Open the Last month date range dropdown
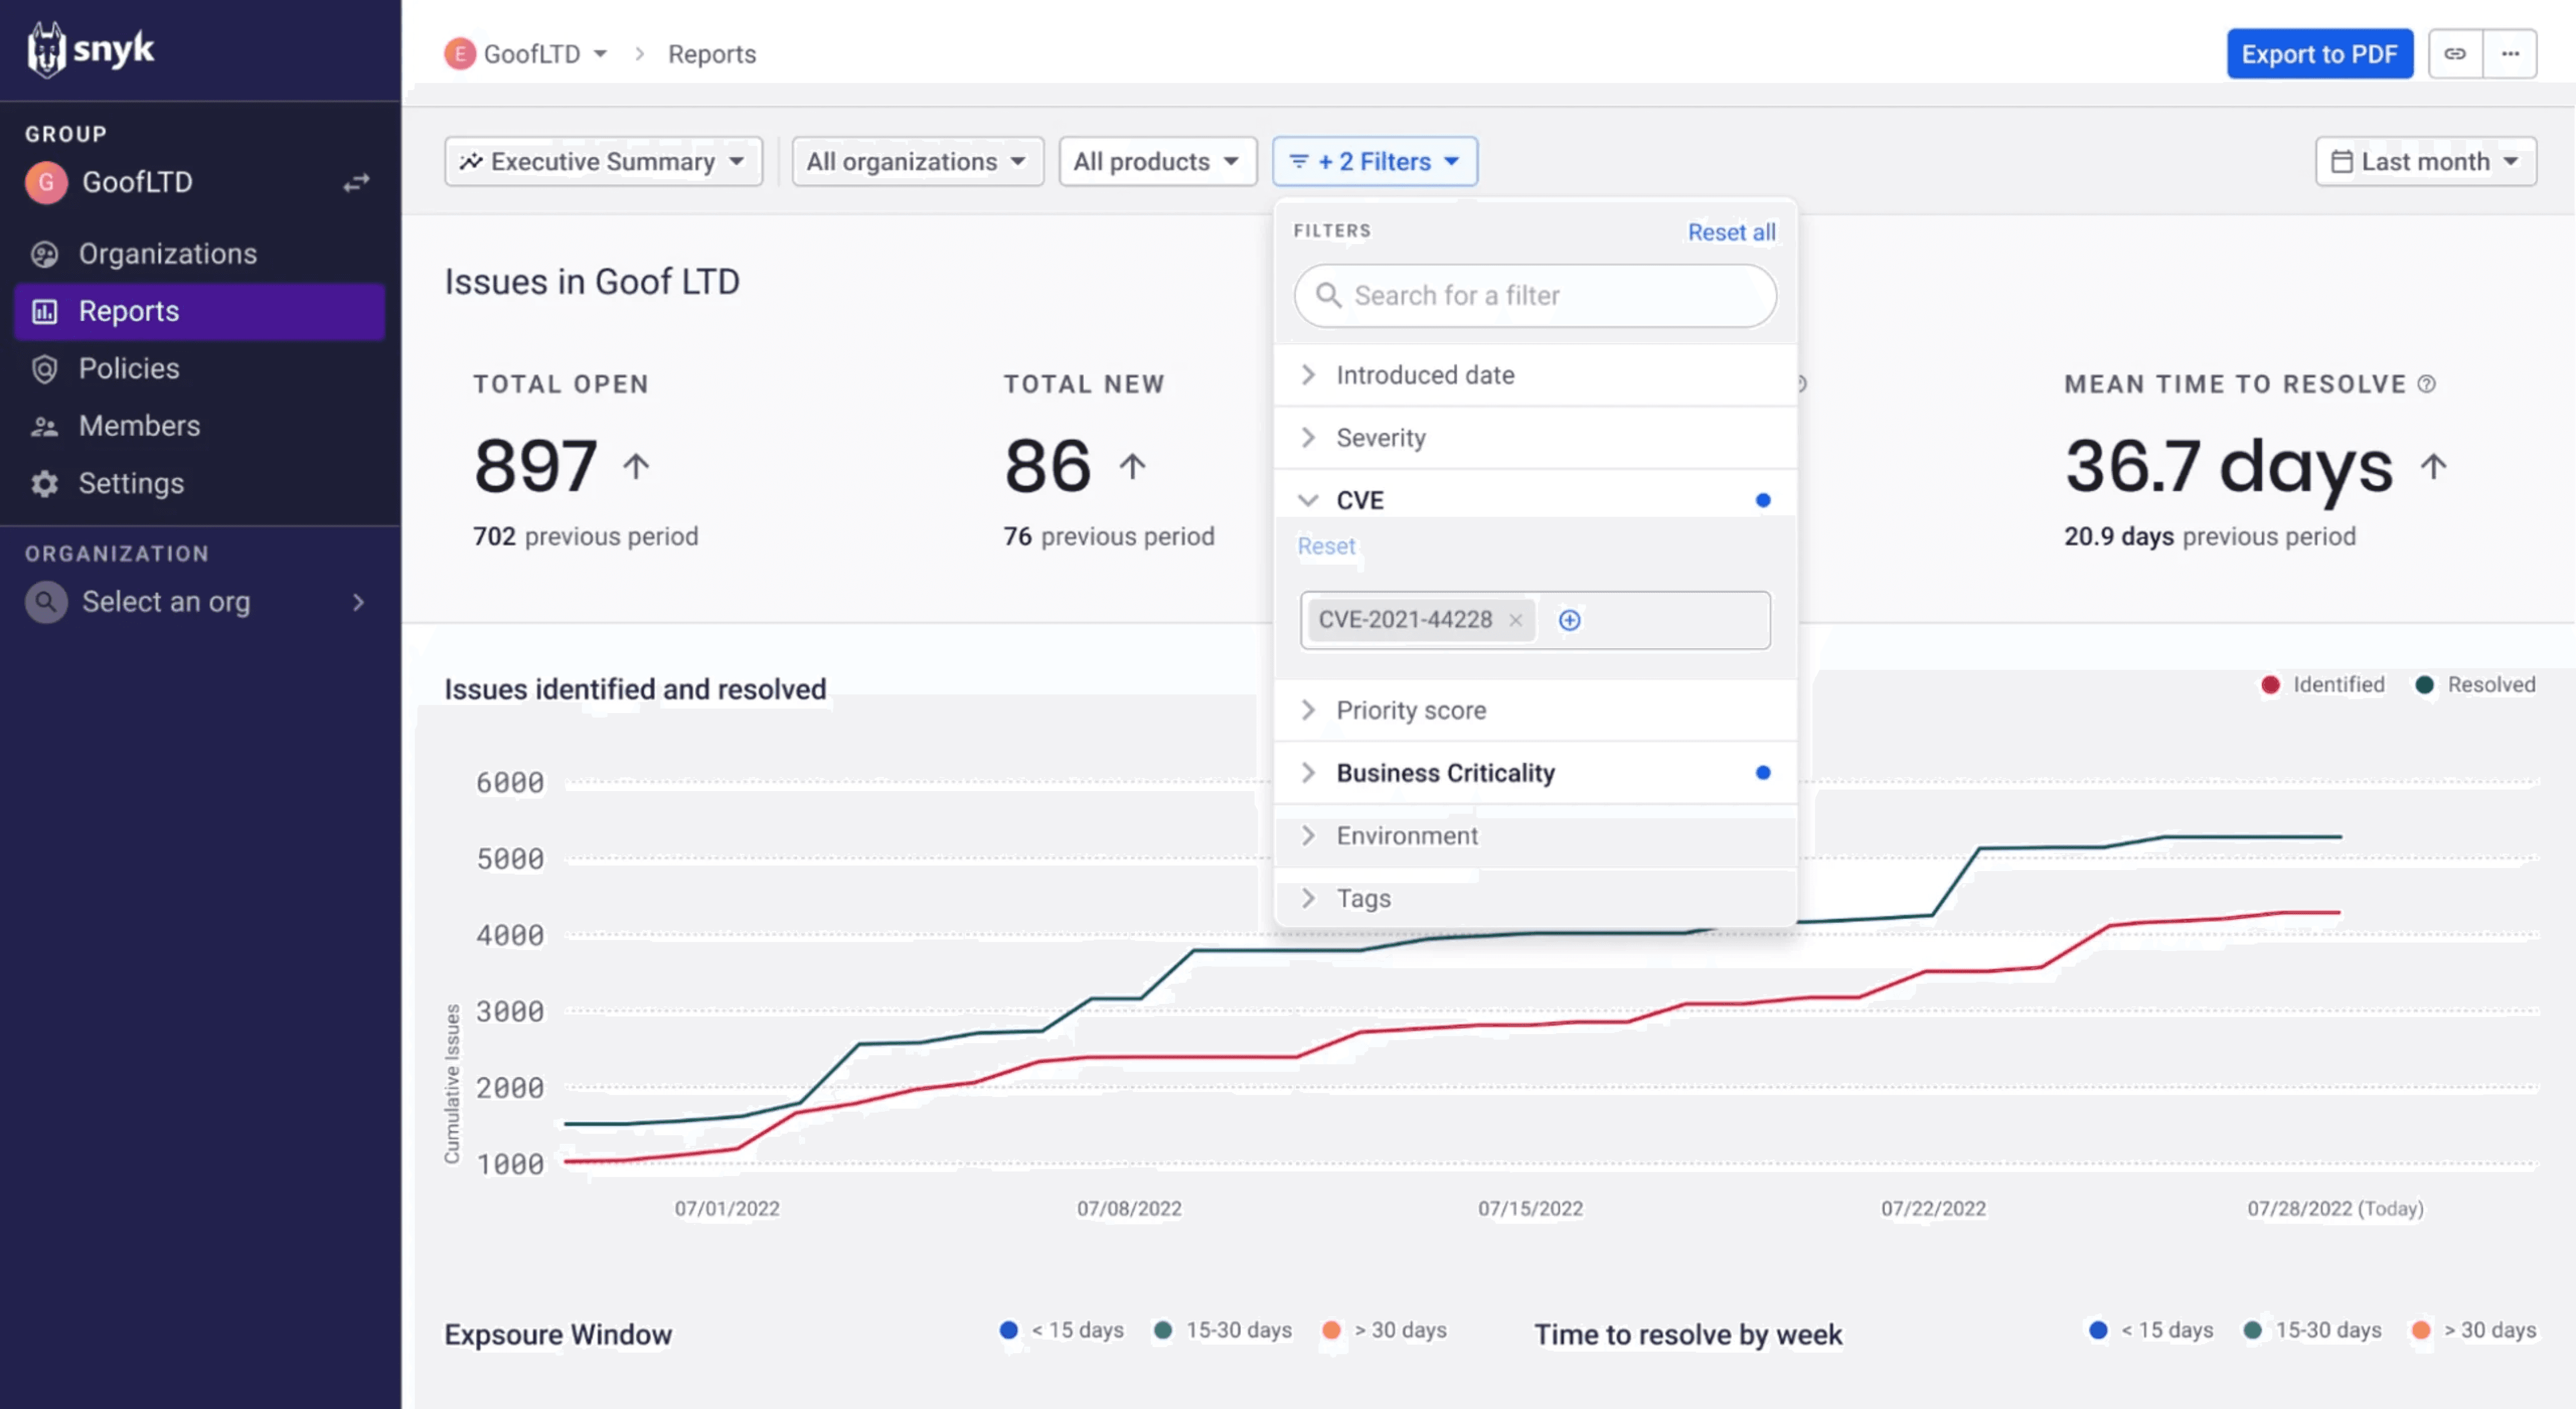2576x1409 pixels. click(2425, 162)
